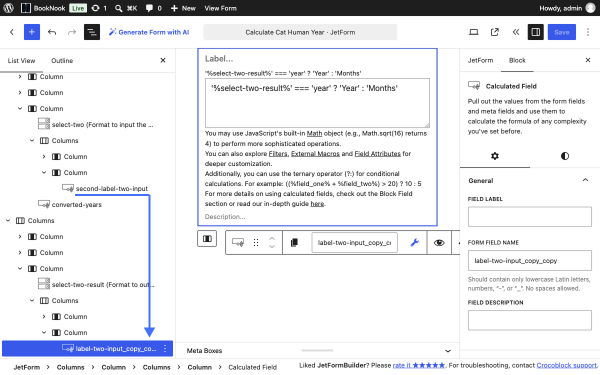Switch to the Block sidebar tab

coord(517,60)
